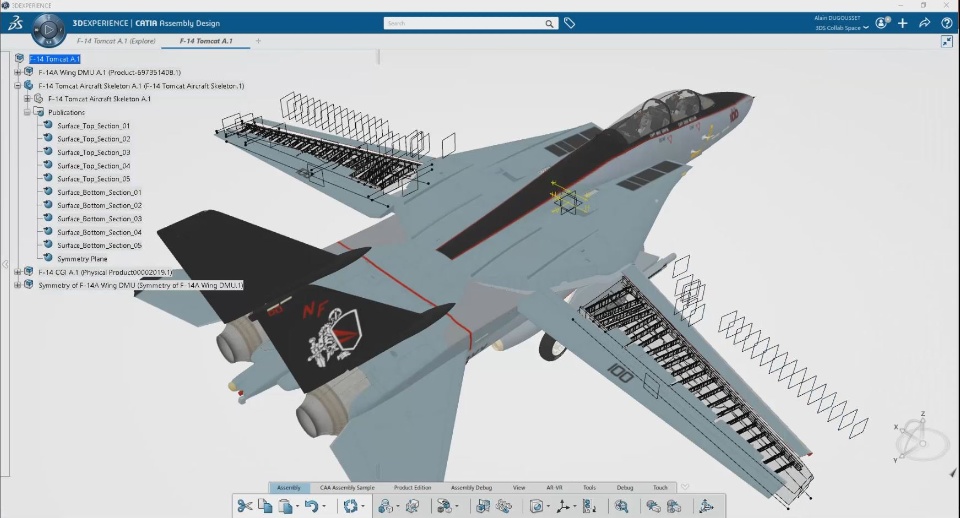Expand Symmetry of F-14A Wing DMU node

[18, 285]
